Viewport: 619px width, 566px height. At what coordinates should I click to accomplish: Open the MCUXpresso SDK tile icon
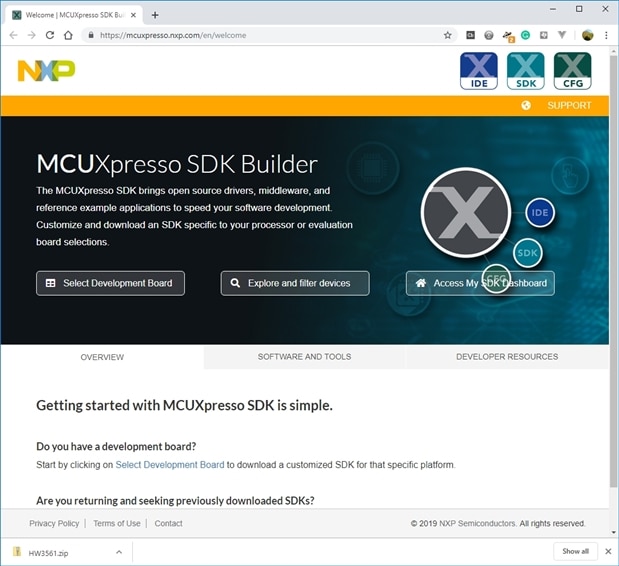(525, 71)
